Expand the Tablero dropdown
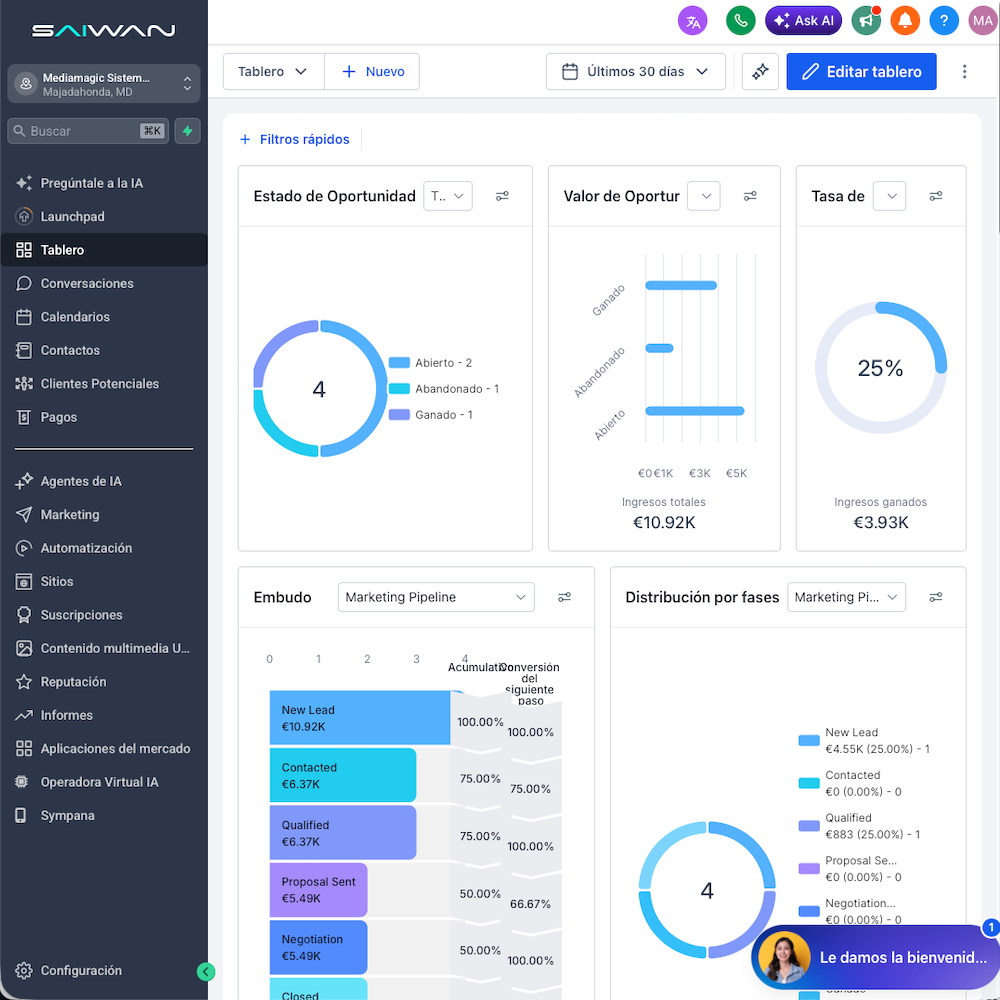 [x=274, y=71]
